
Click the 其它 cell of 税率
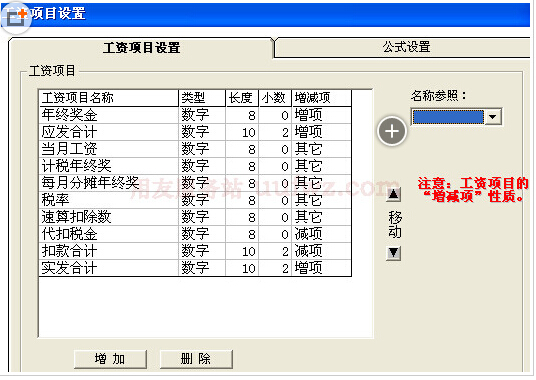click(321, 200)
